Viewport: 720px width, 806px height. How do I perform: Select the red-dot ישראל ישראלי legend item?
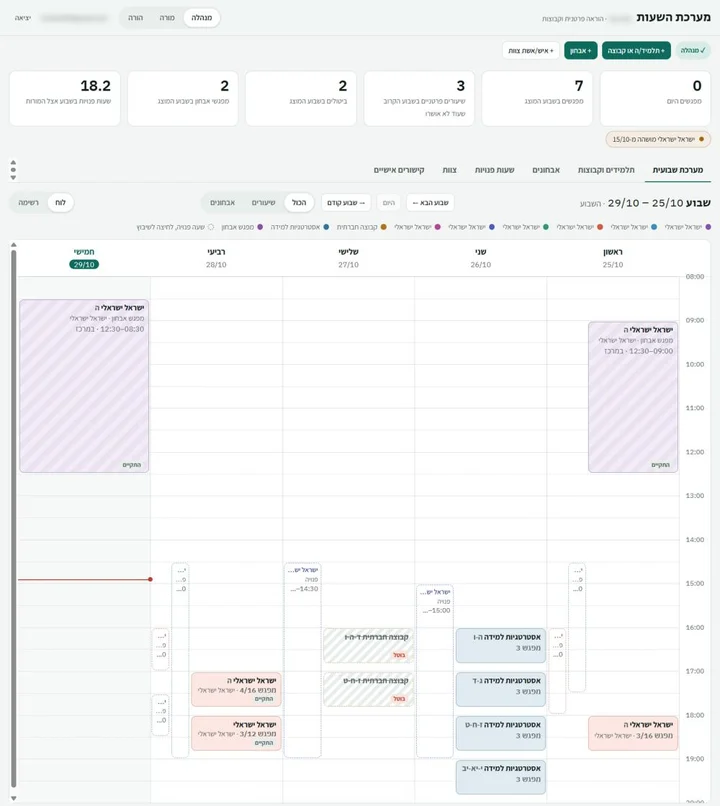[579, 227]
